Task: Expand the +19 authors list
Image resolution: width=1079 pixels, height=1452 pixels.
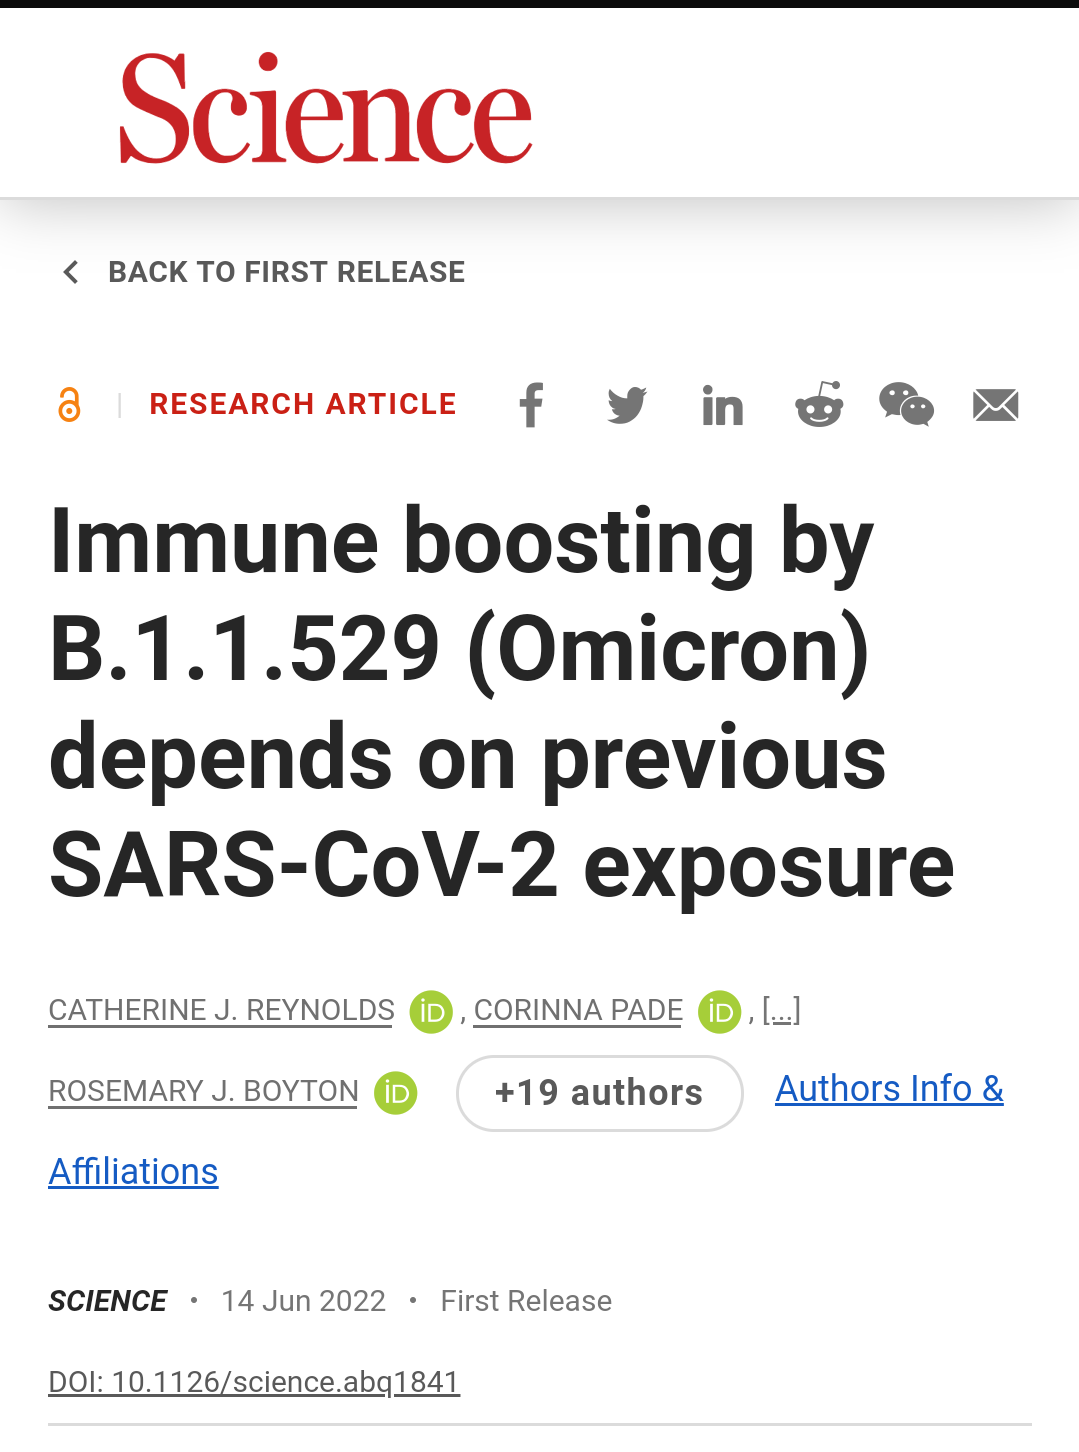Action: [599, 1093]
